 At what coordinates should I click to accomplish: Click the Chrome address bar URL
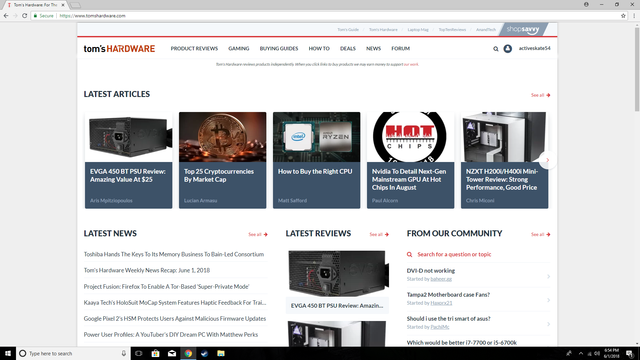click(92, 16)
